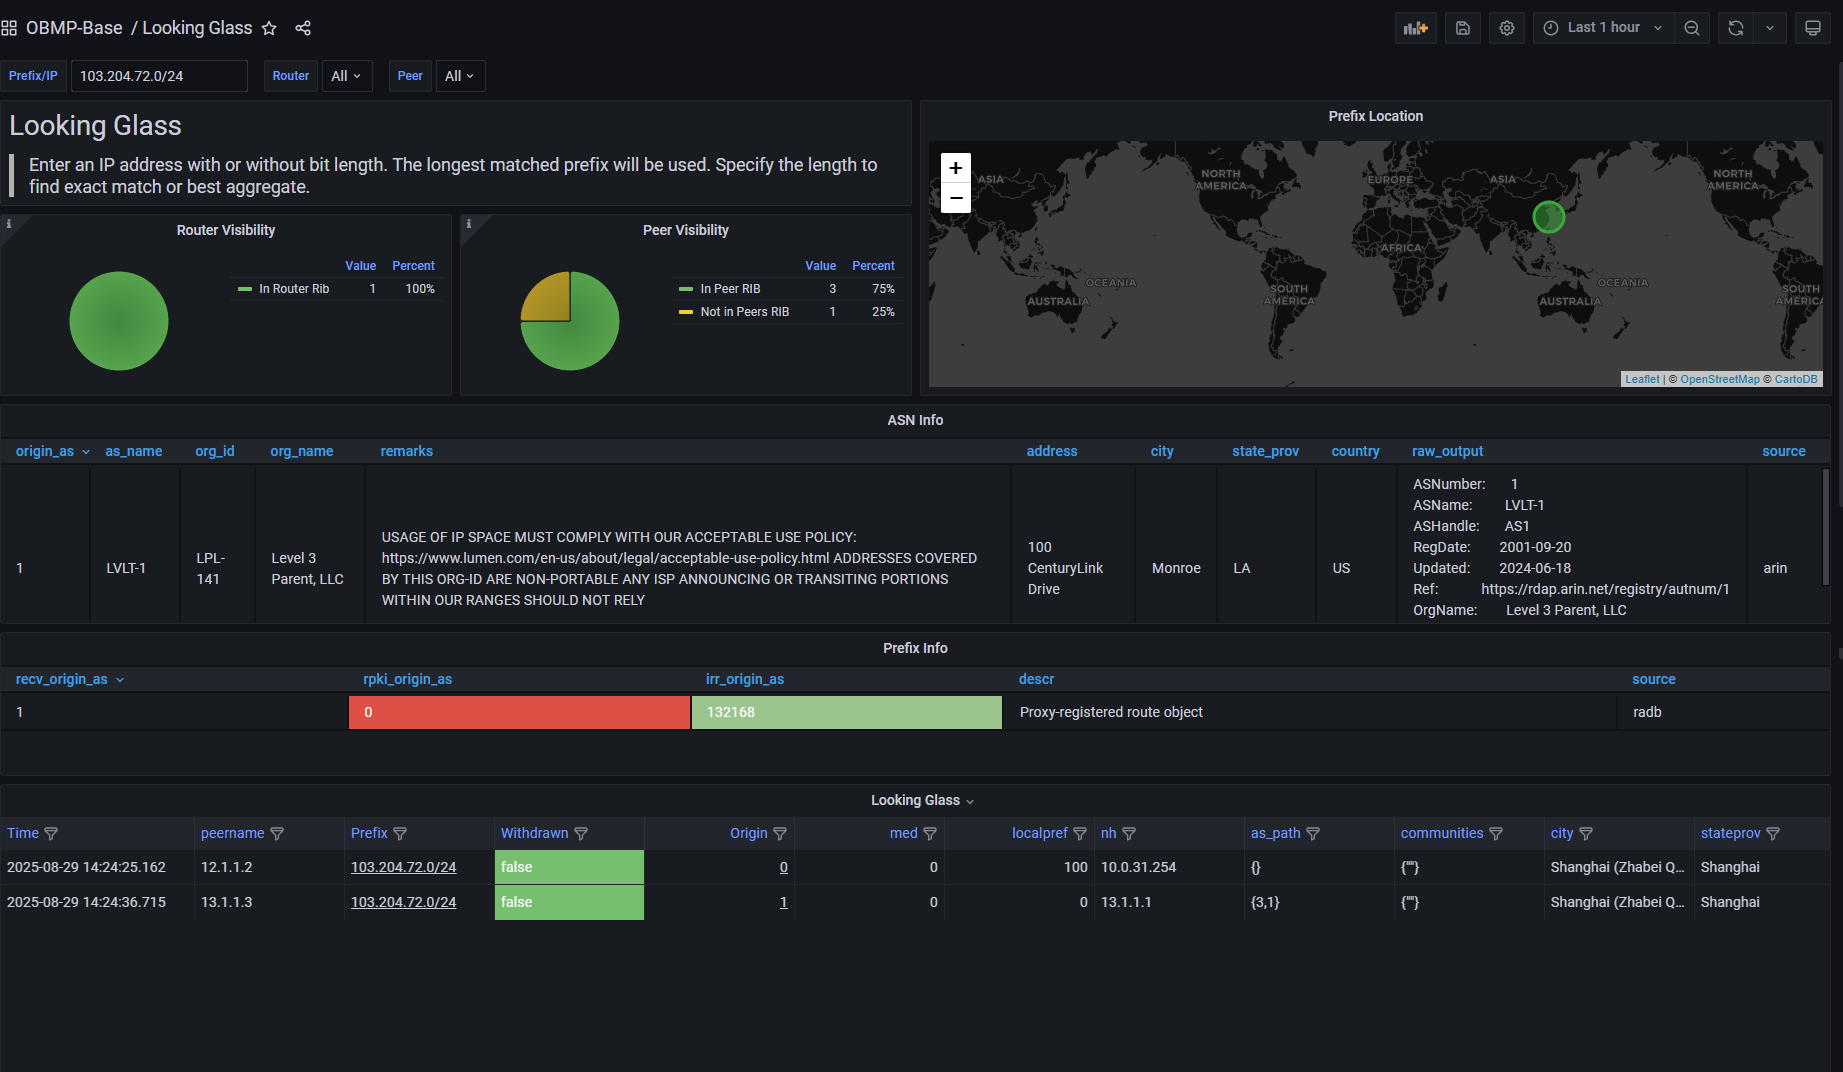Share the dashboard via the share icon

[x=303, y=28]
